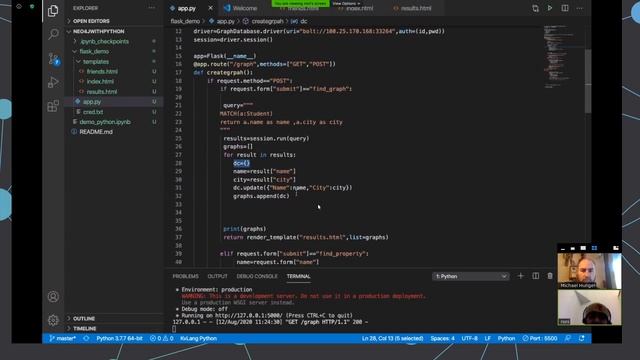Split the editor to the right
Screen dimensions: 640x360
pos(565,8)
